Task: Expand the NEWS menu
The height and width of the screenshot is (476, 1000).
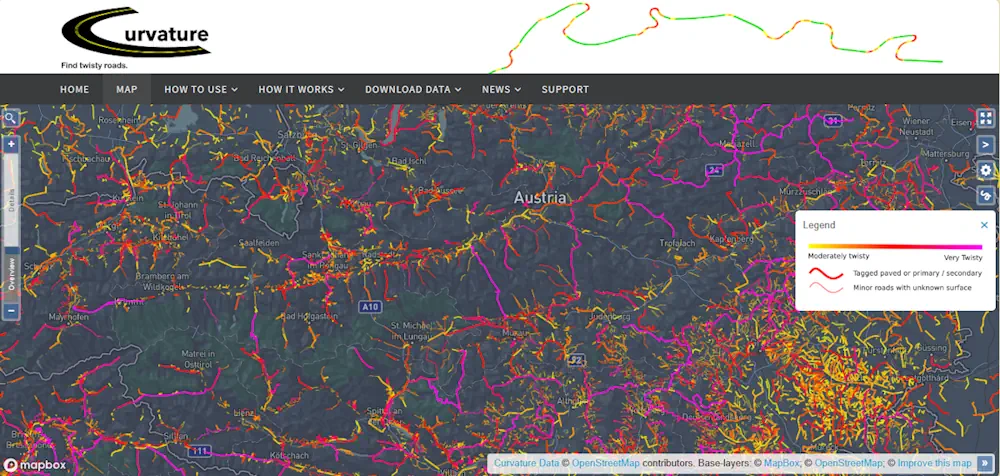Action: [501, 89]
